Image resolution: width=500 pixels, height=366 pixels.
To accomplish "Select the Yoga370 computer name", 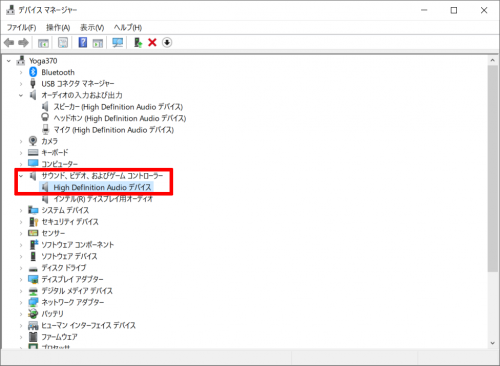I will (43, 61).
